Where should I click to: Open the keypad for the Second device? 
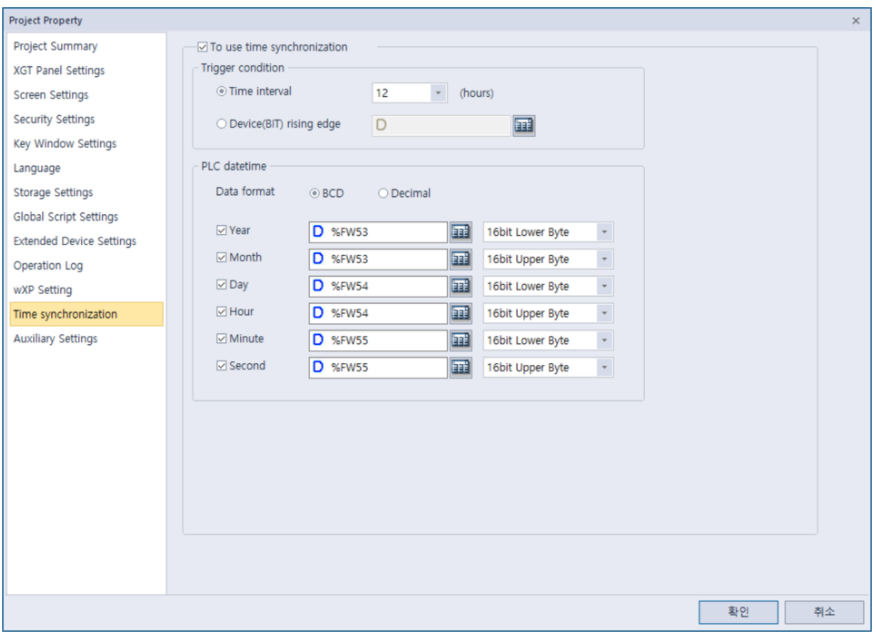coord(463,367)
